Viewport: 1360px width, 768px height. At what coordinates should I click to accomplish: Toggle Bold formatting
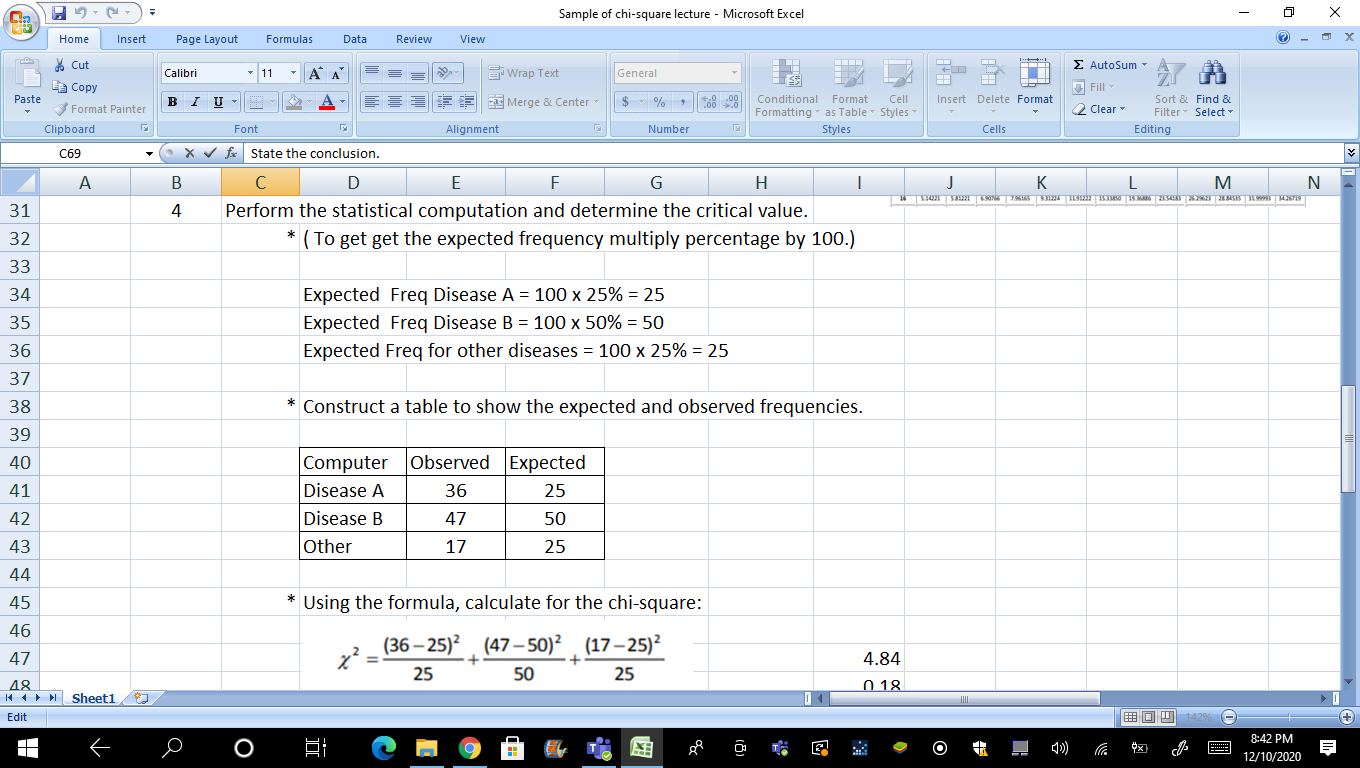pos(173,102)
